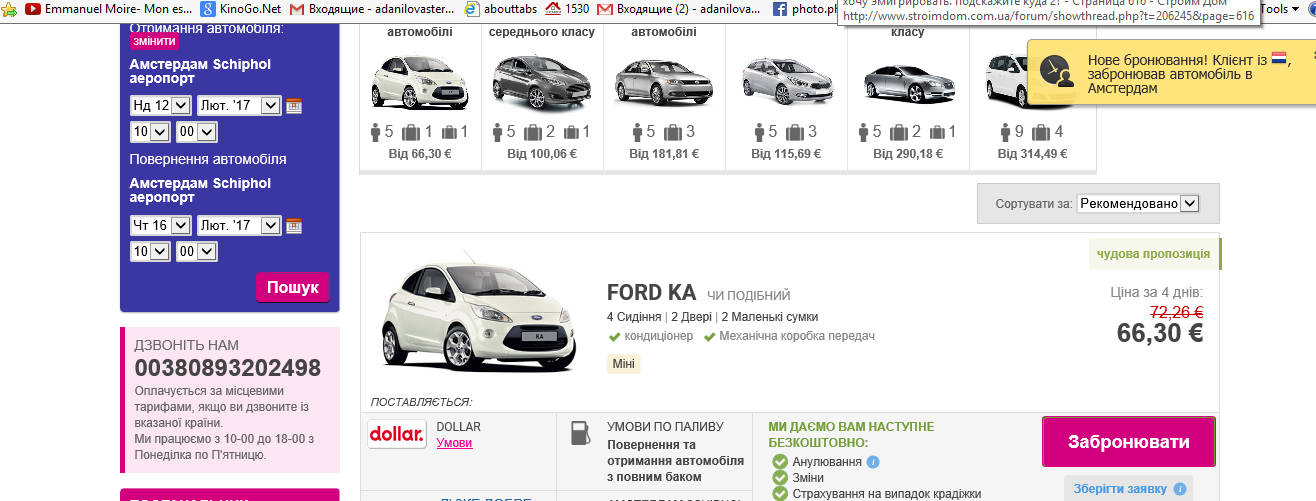1316x501 pixels.
Task: Click the Netherlands flag in the notification
Action: (1281, 60)
